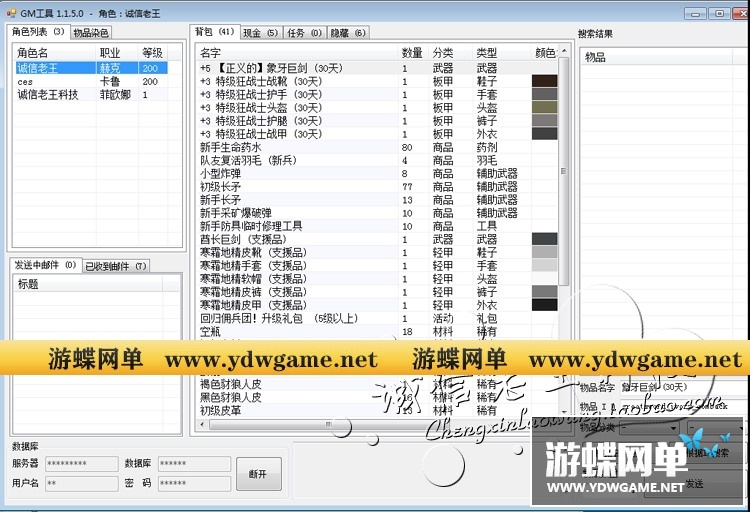This screenshot has width=750, height=512.
Task: Open the 现金 (5) tab
Action: 261,33
